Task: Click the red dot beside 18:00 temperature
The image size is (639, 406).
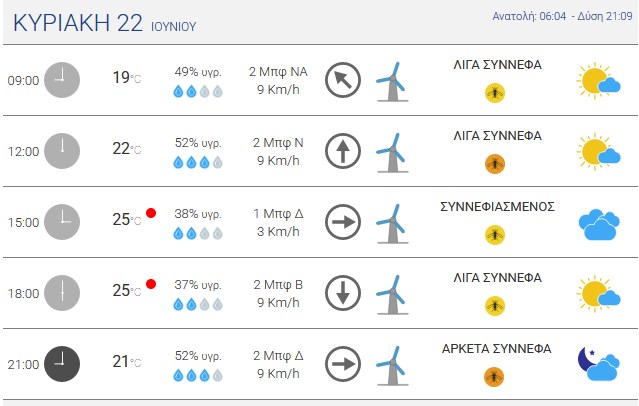Action: [x=151, y=284]
